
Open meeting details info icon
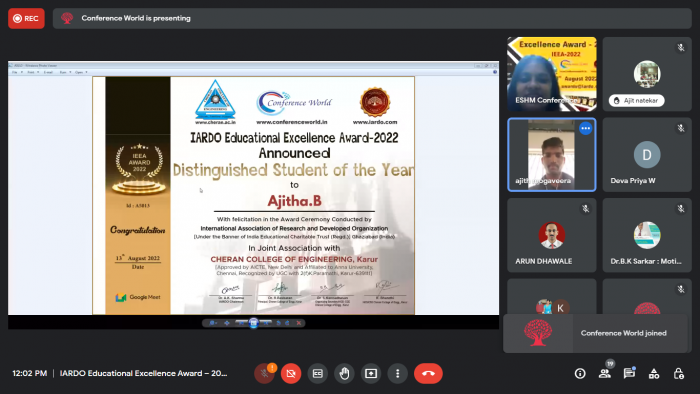point(580,373)
